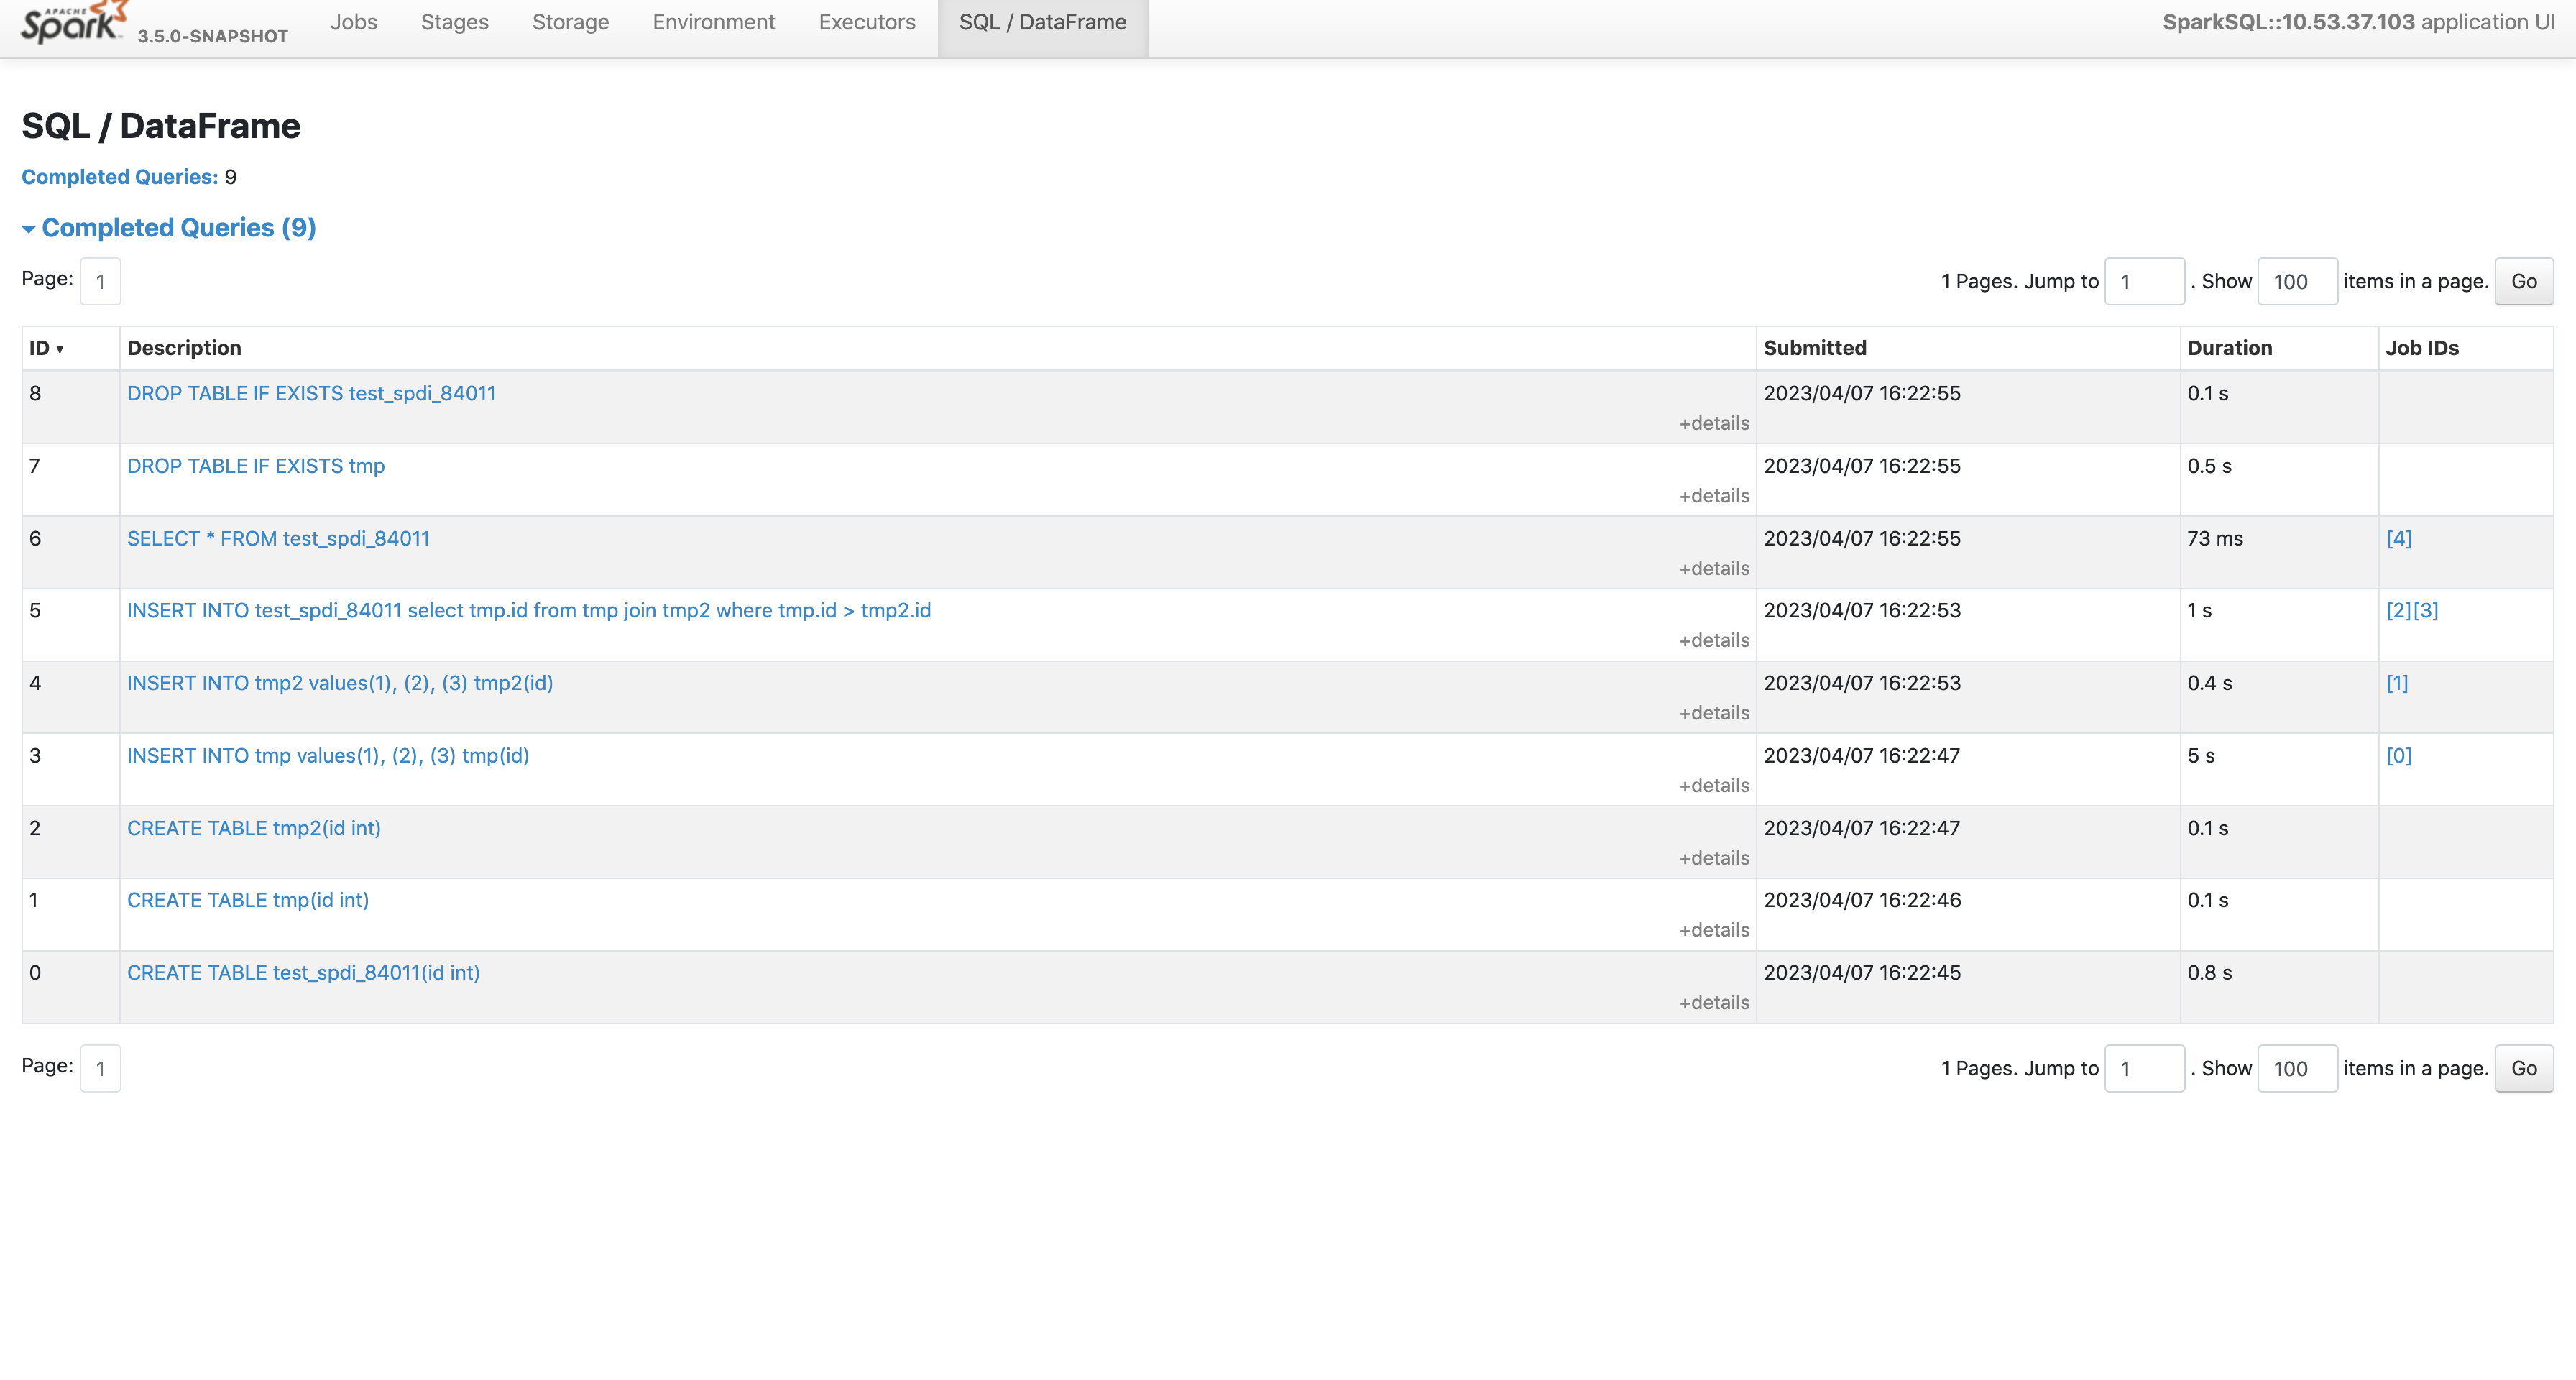2576x1380 pixels.
Task: Open job [4] link
Action: pyautogui.click(x=2398, y=538)
